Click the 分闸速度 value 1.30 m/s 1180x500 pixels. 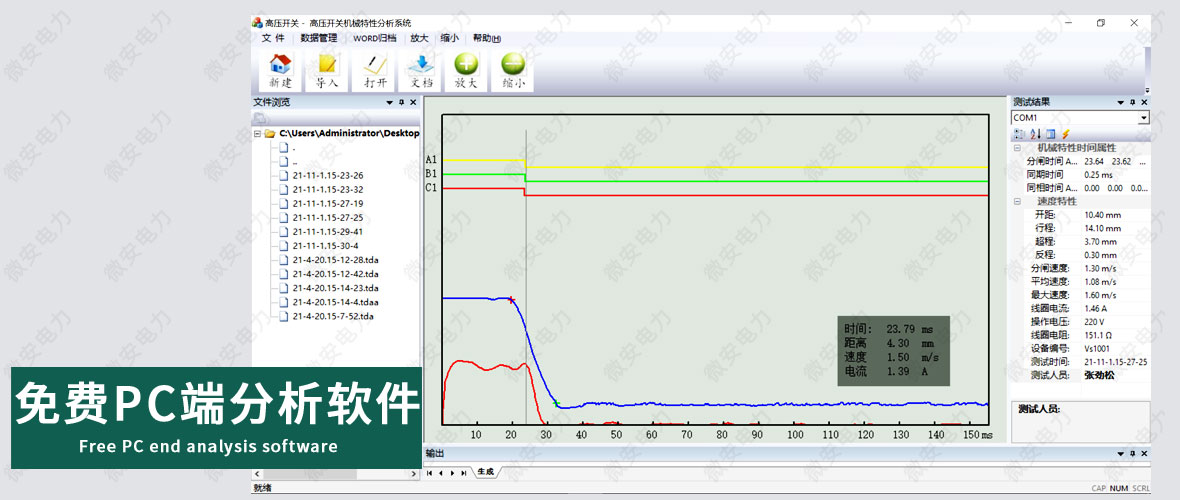1099,268
